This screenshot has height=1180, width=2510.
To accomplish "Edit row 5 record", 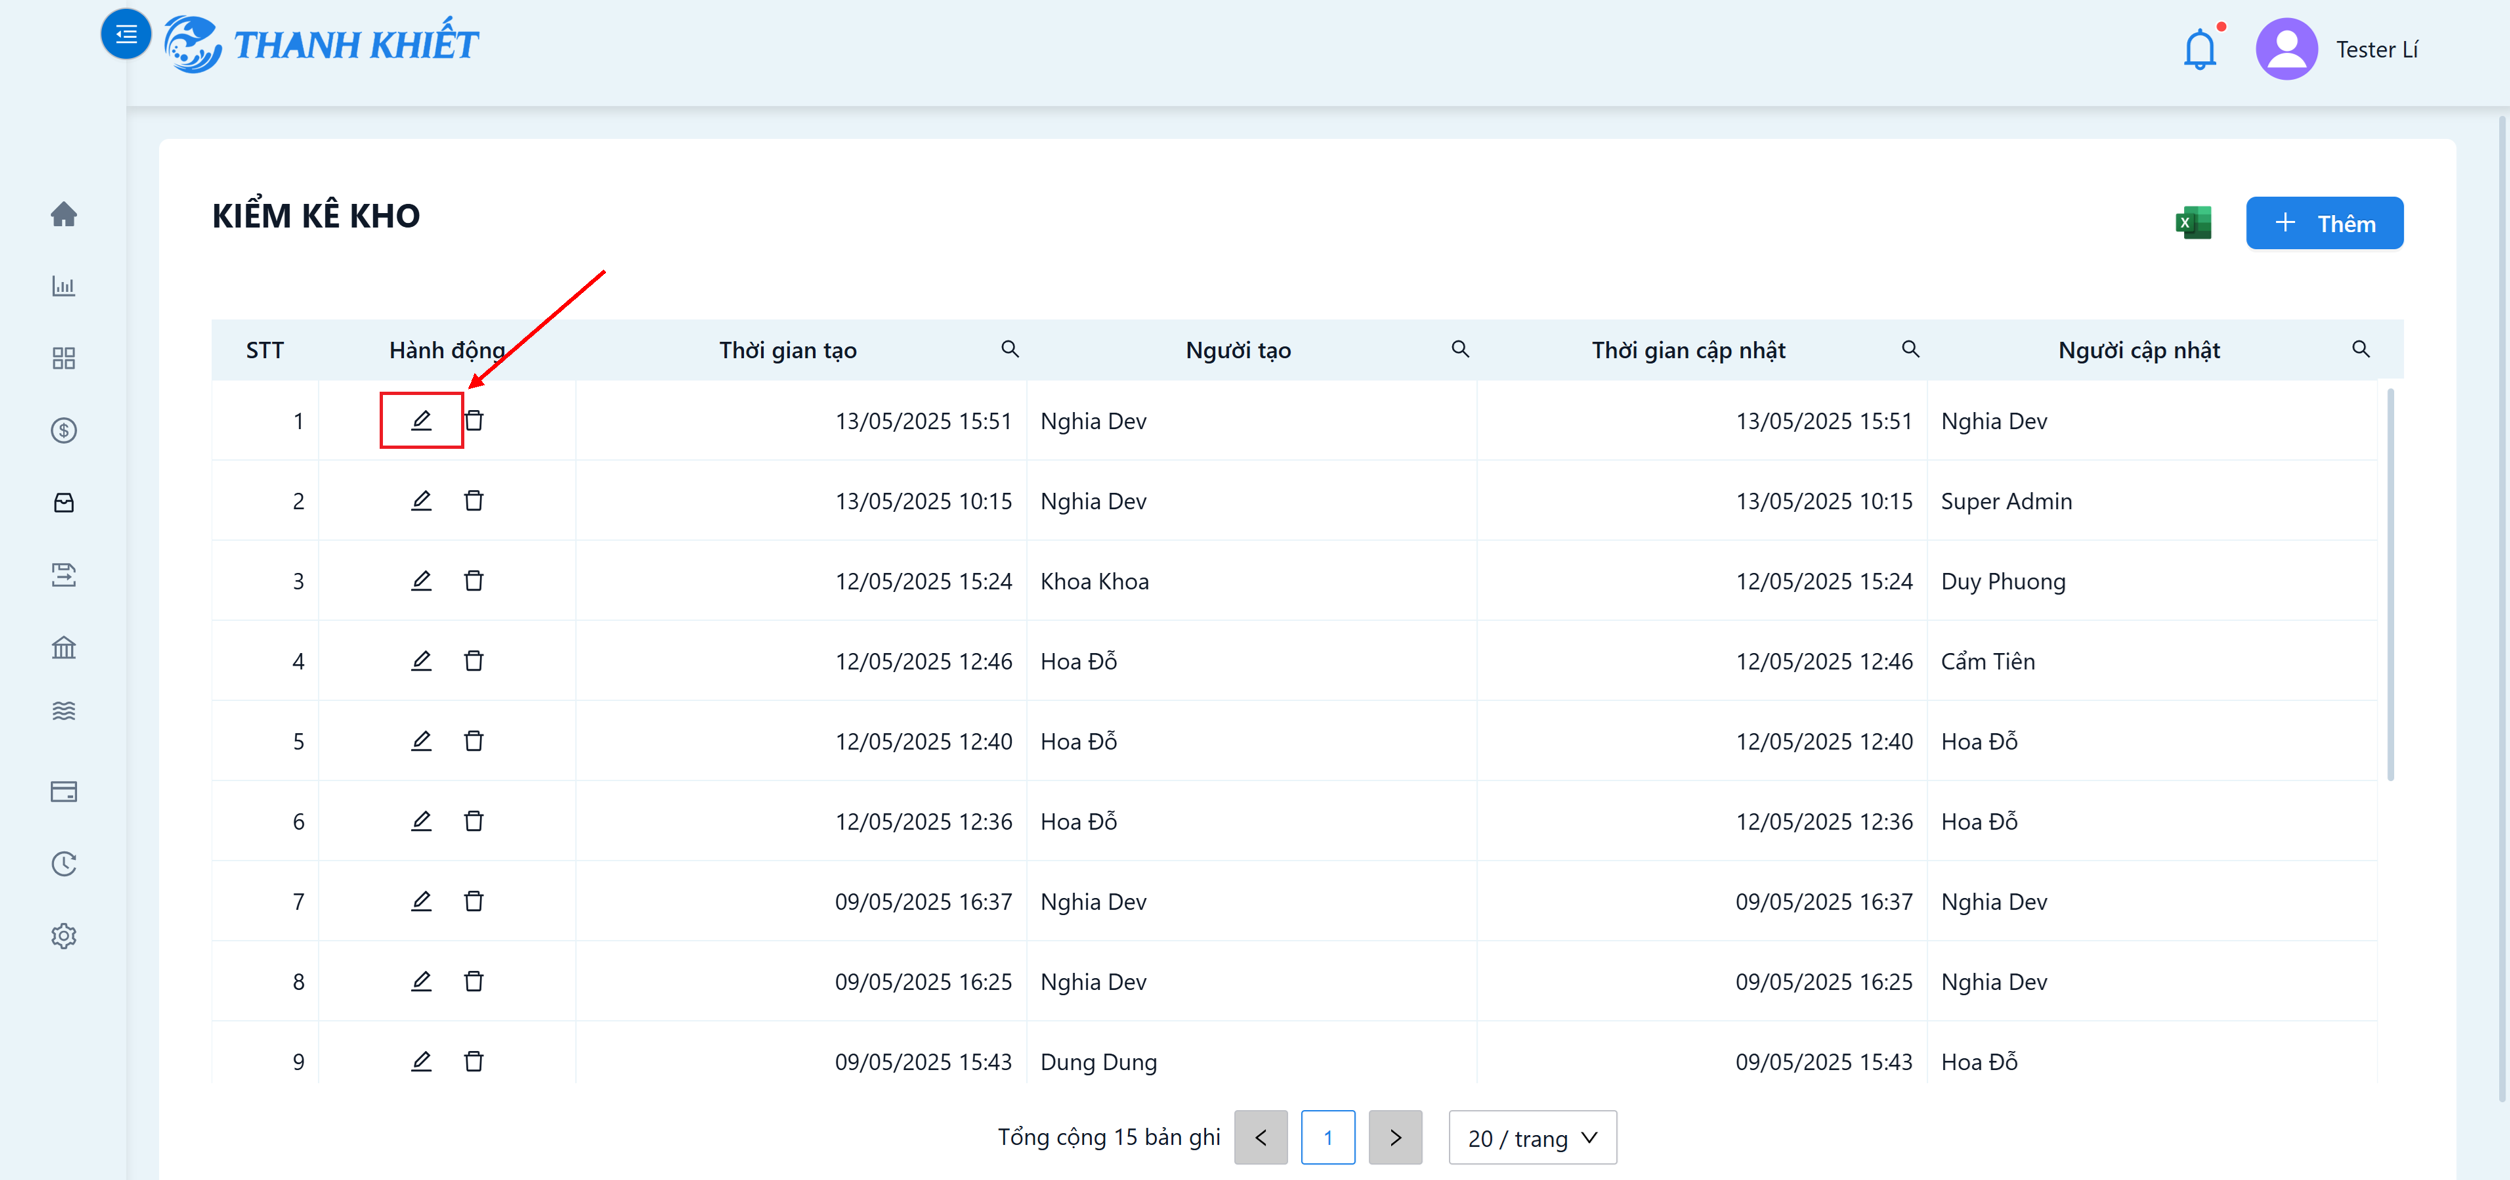I will (x=421, y=740).
